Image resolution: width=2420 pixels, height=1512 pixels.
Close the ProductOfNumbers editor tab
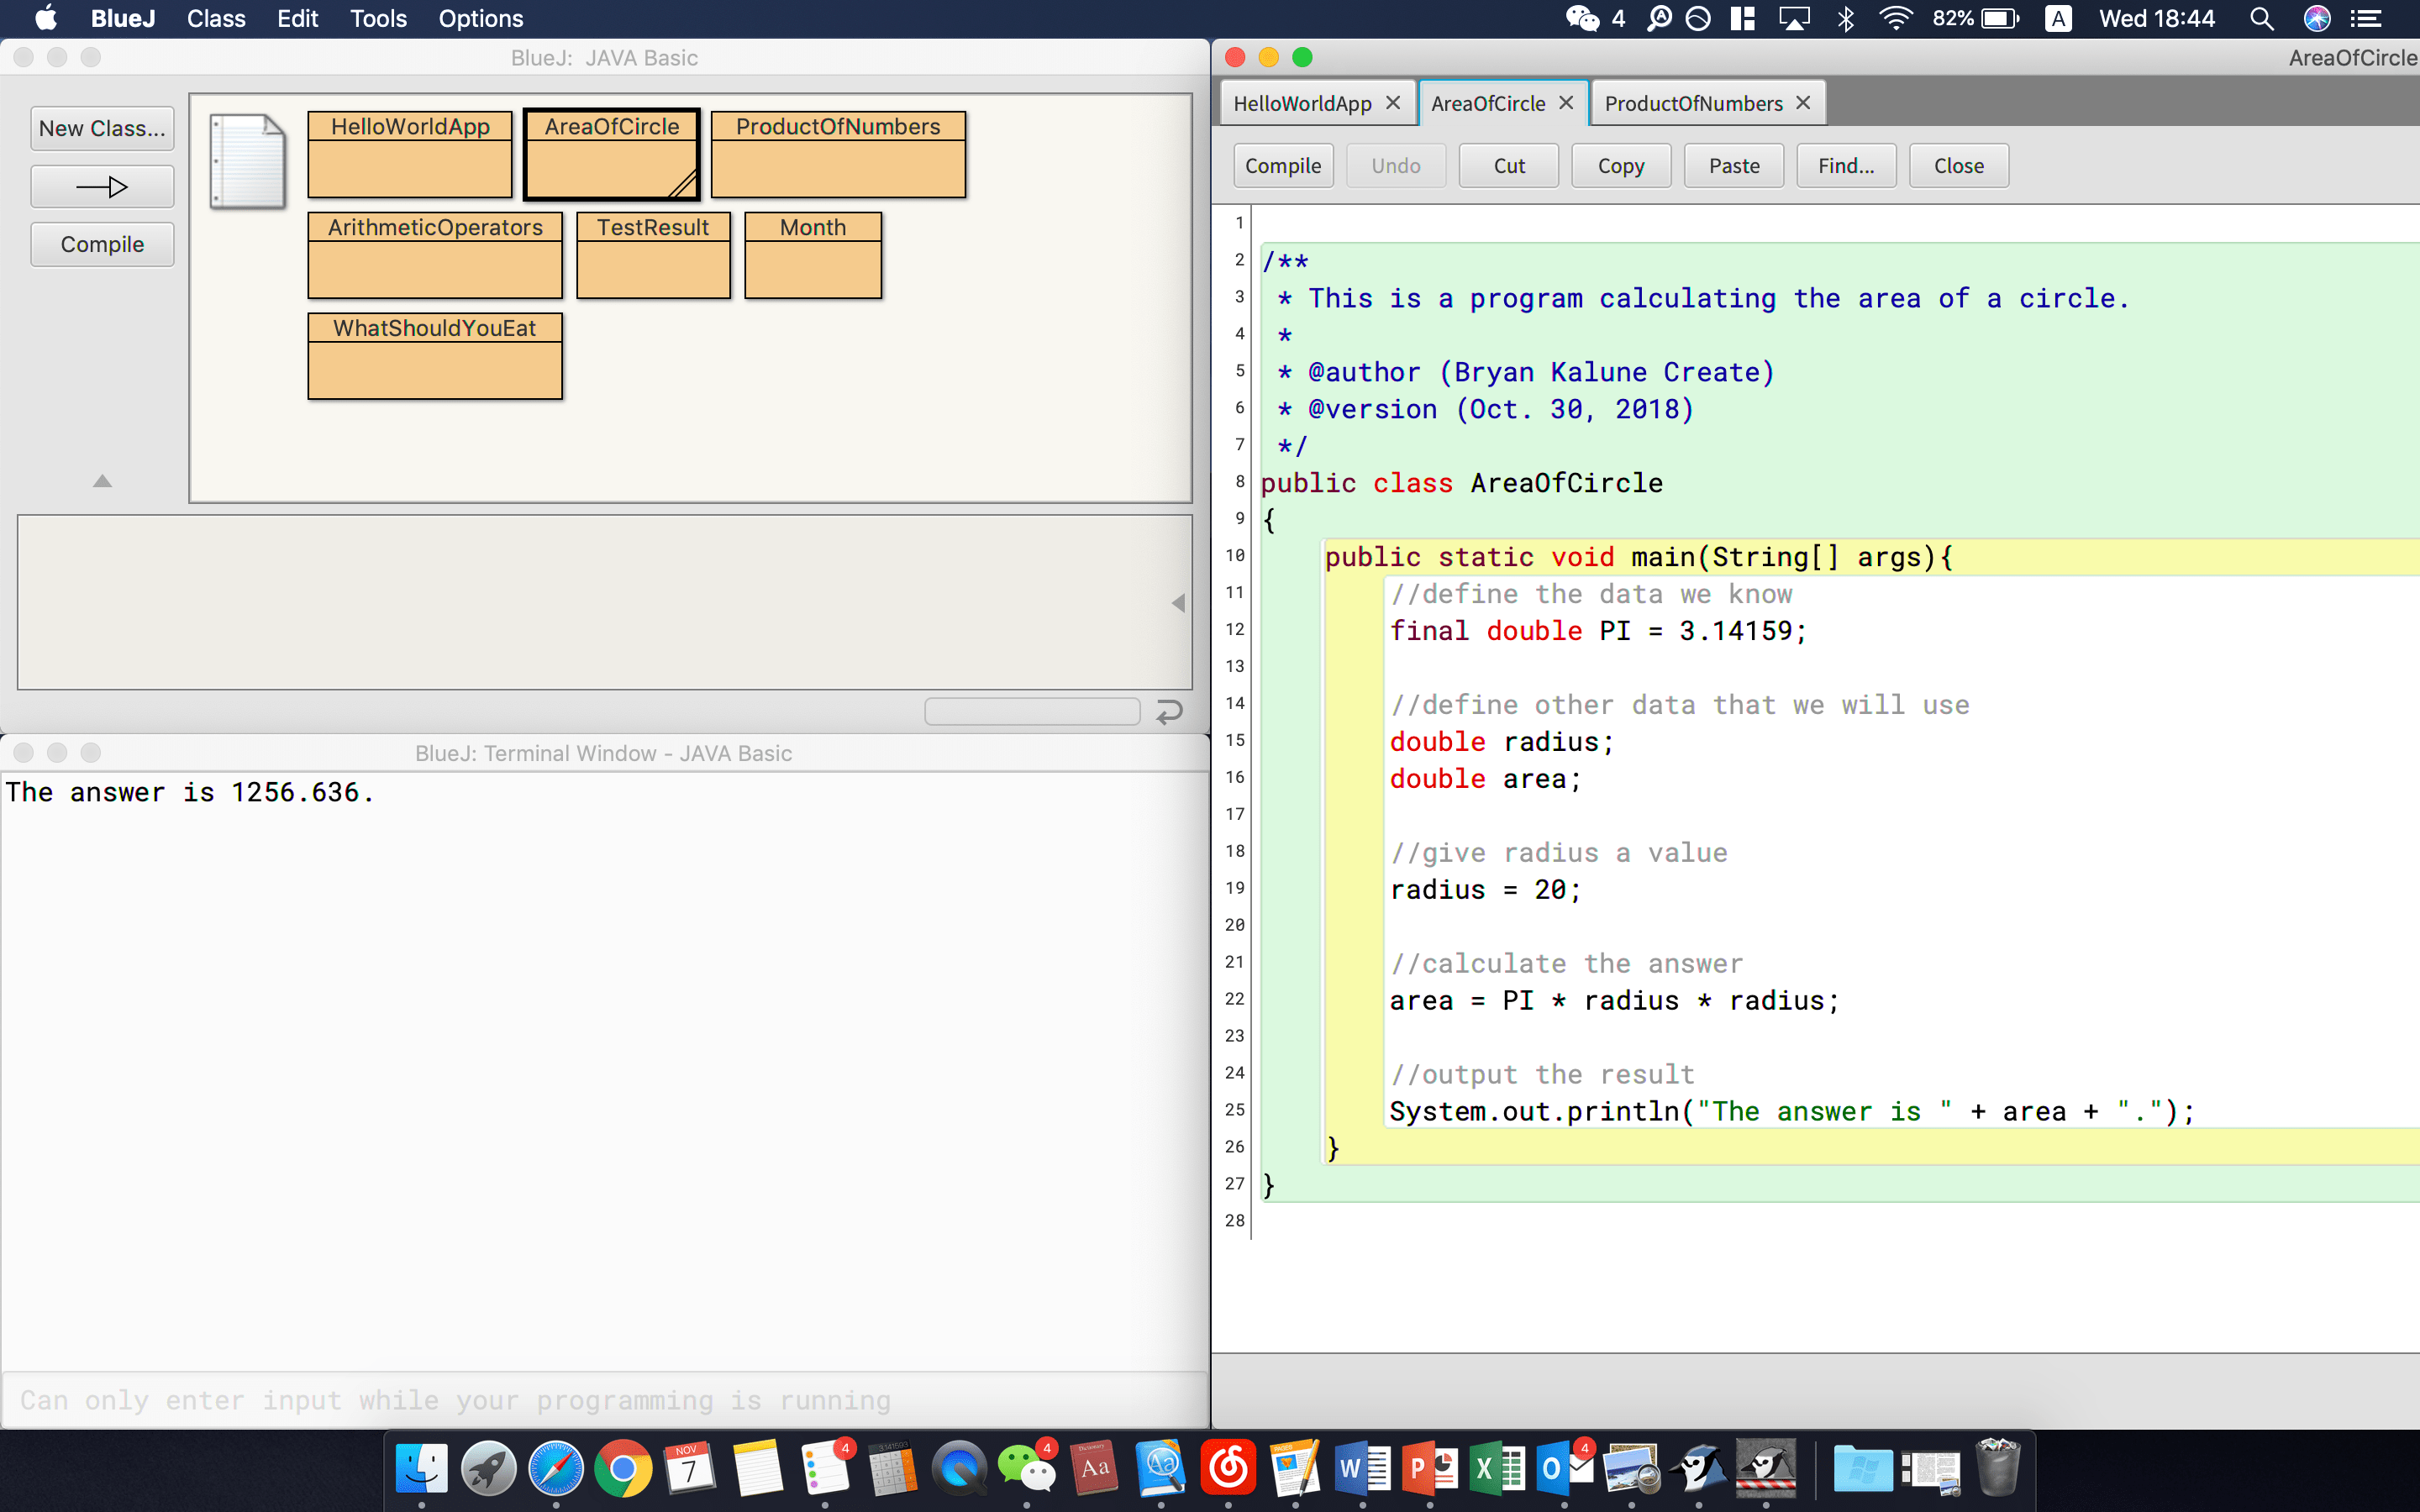click(1803, 103)
